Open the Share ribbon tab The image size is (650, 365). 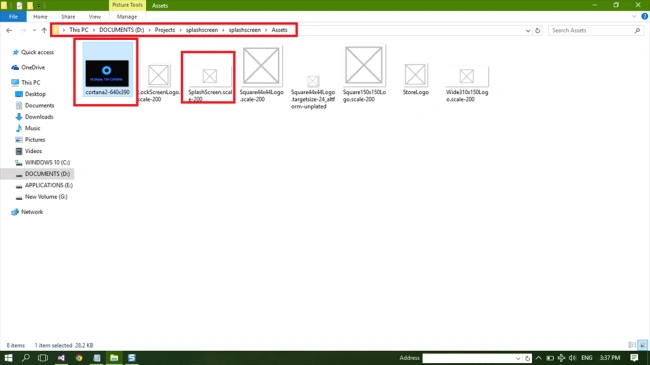coord(68,17)
